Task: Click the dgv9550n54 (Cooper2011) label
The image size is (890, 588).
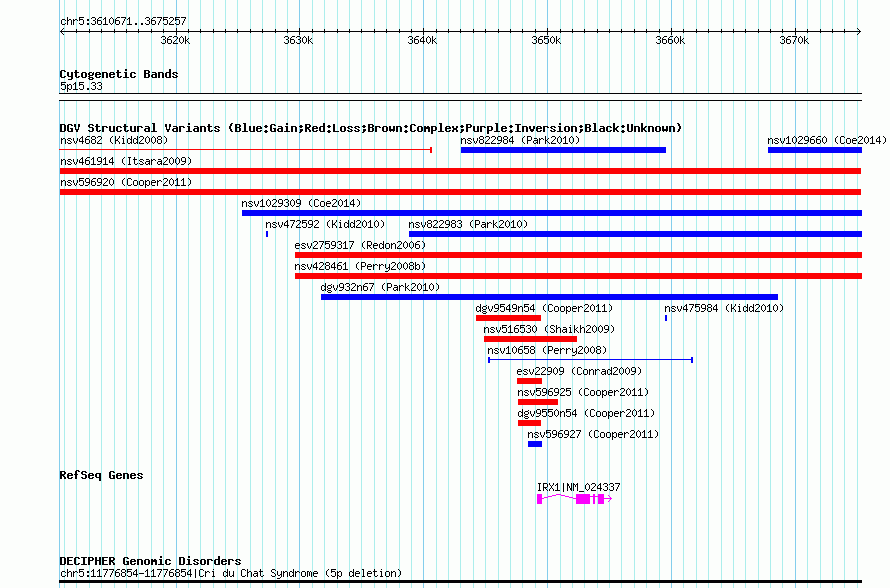Action: (x=586, y=413)
